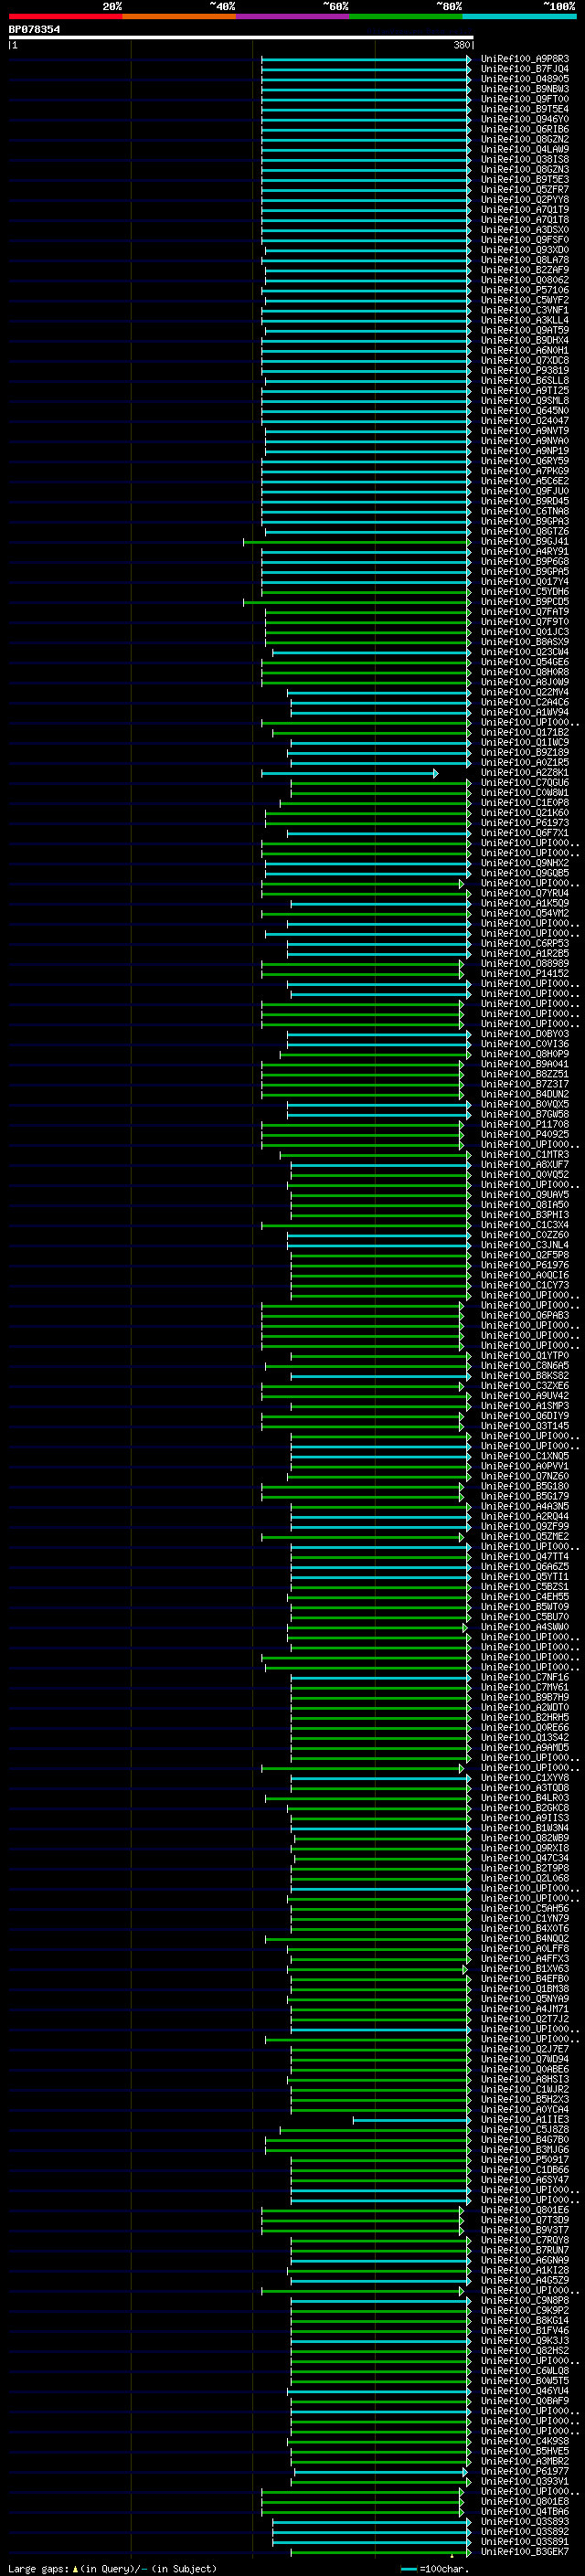This screenshot has height=2576, width=585.
Task: Select label UniRef100_A7Q1T8
Action: 524,220
